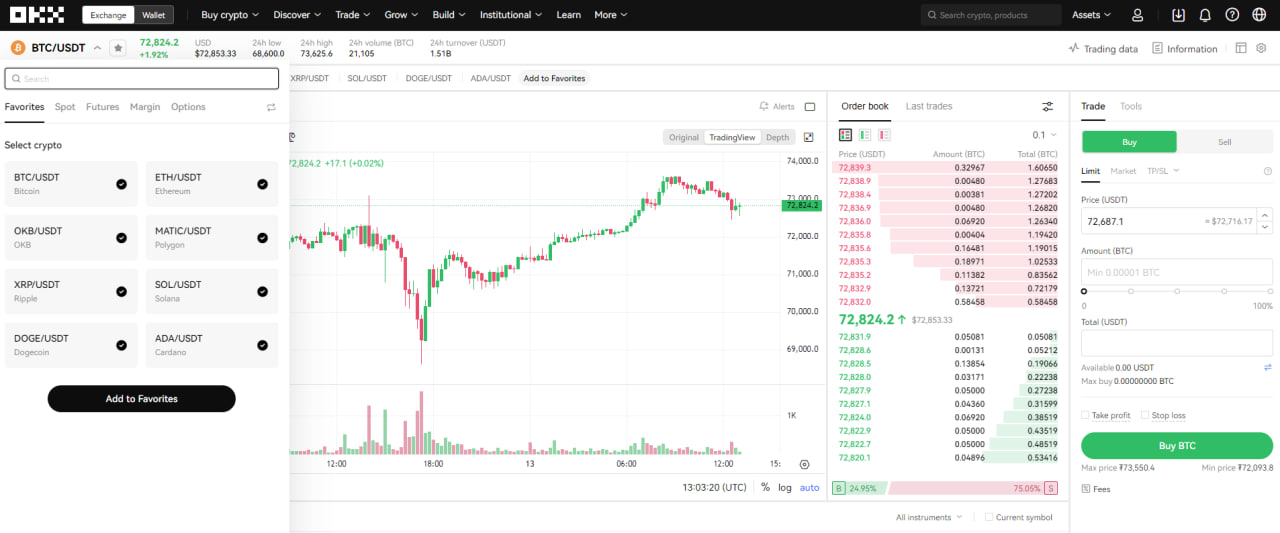Open the 0.1 depth precision dropdown
The image size is (1280, 533).
pos(1044,134)
